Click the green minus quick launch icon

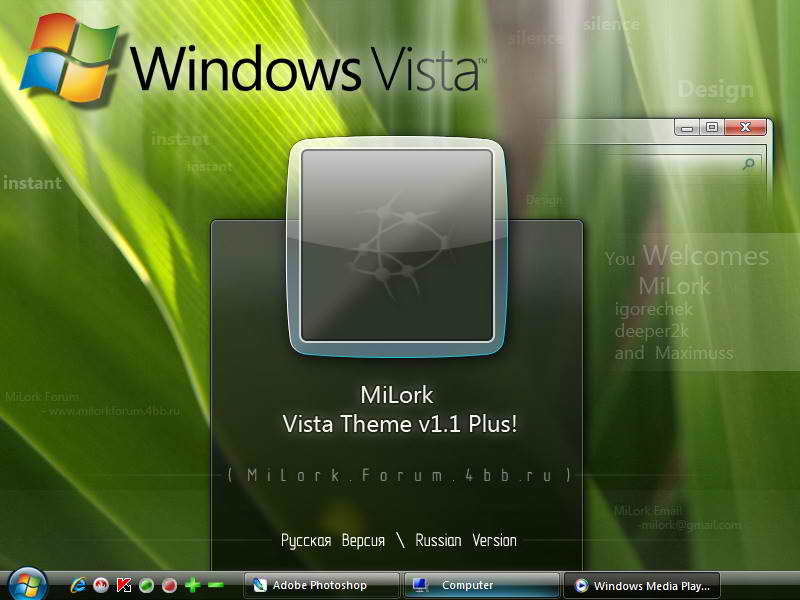[216, 585]
